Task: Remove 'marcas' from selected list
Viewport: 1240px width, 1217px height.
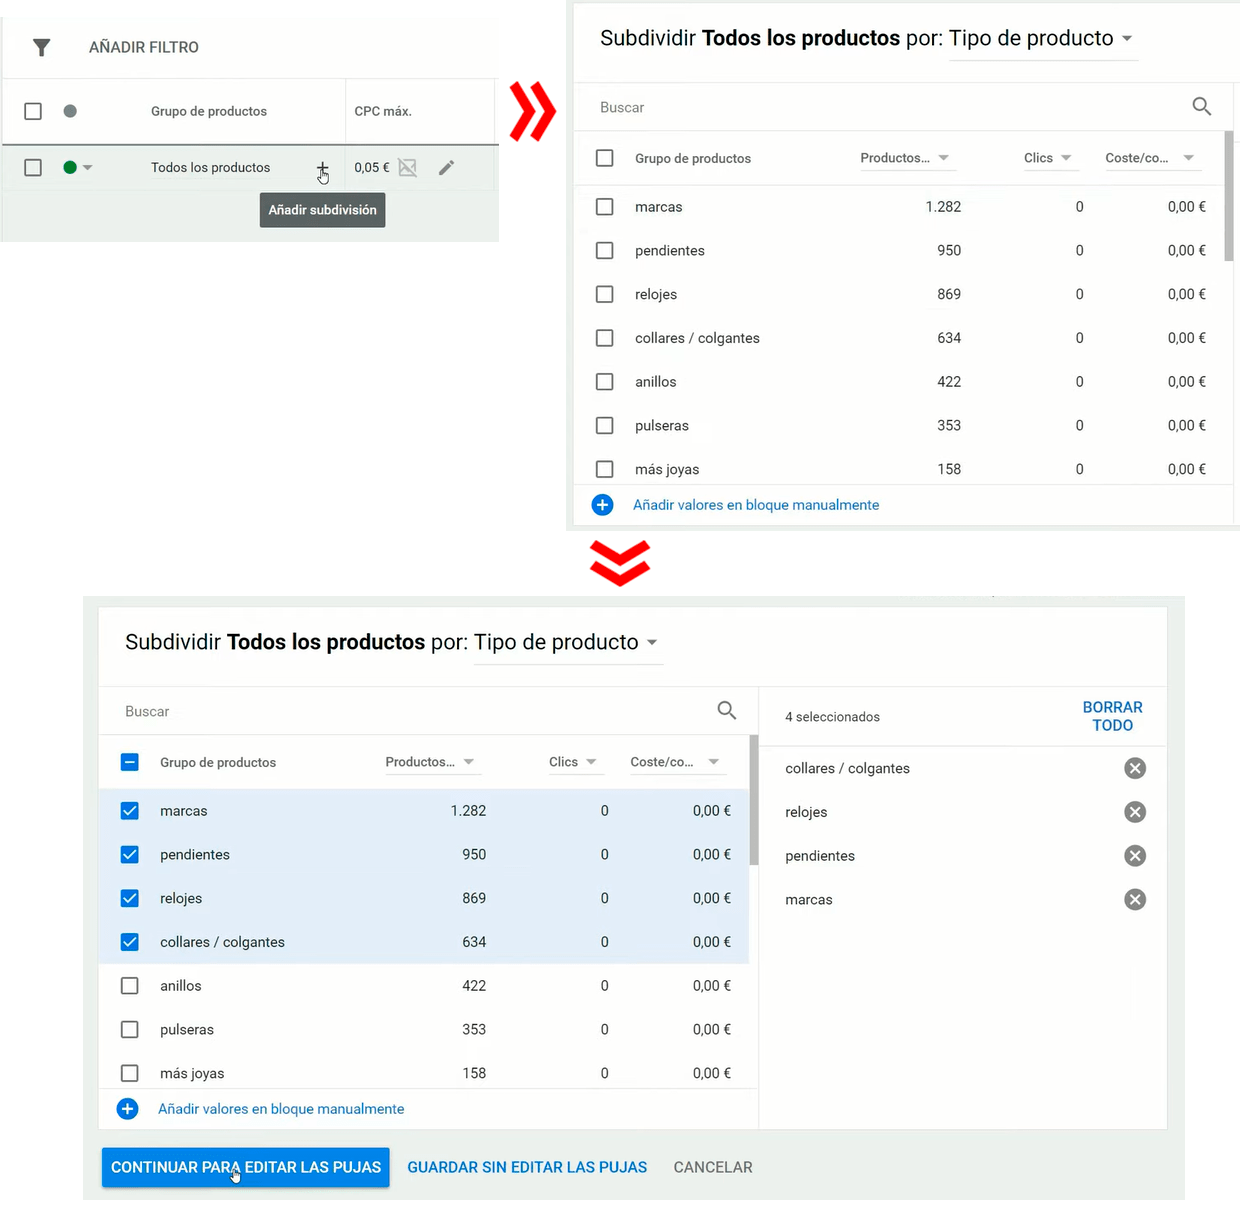Action: coord(1134,899)
